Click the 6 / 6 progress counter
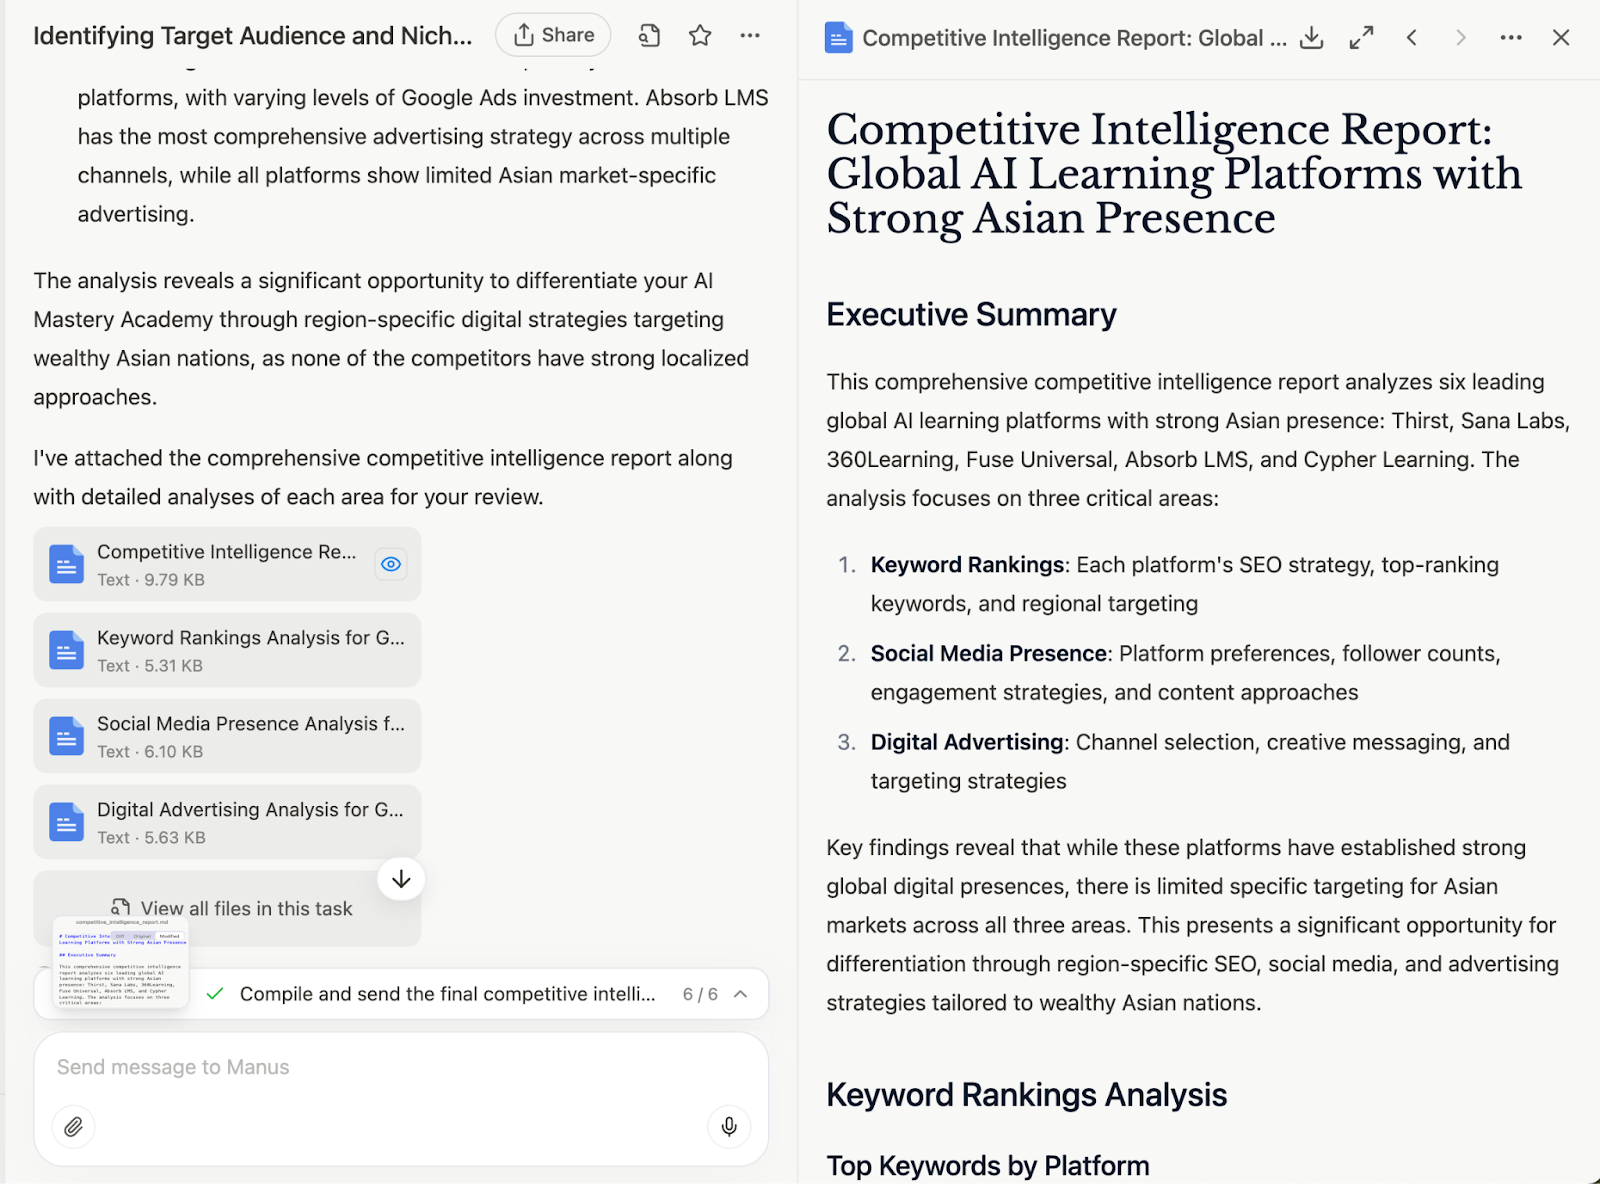The height and width of the screenshot is (1184, 1600). point(700,994)
